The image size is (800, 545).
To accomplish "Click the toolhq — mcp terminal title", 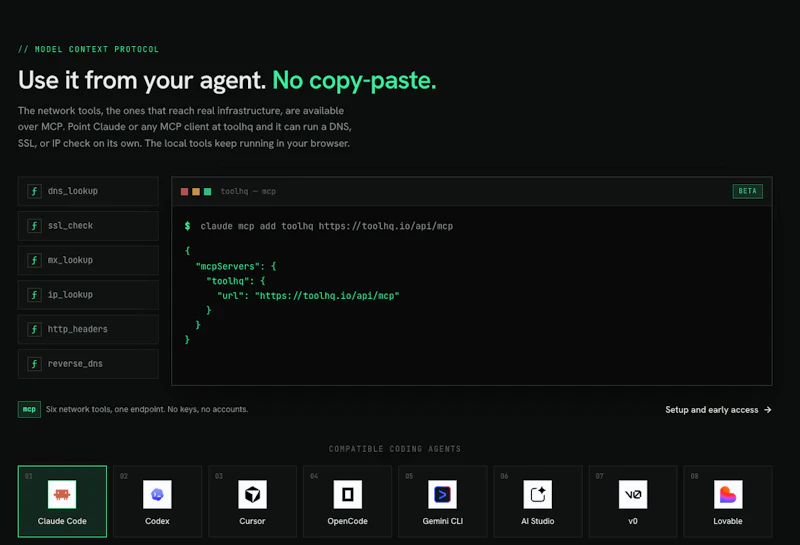I will 248,191.
